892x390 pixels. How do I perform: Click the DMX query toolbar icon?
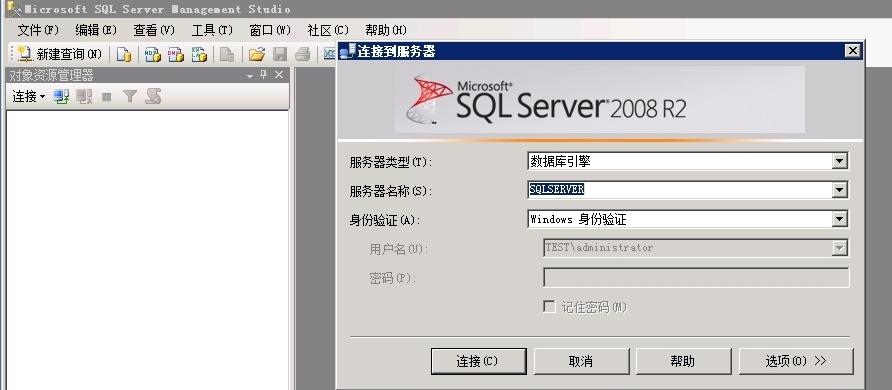(x=175, y=55)
